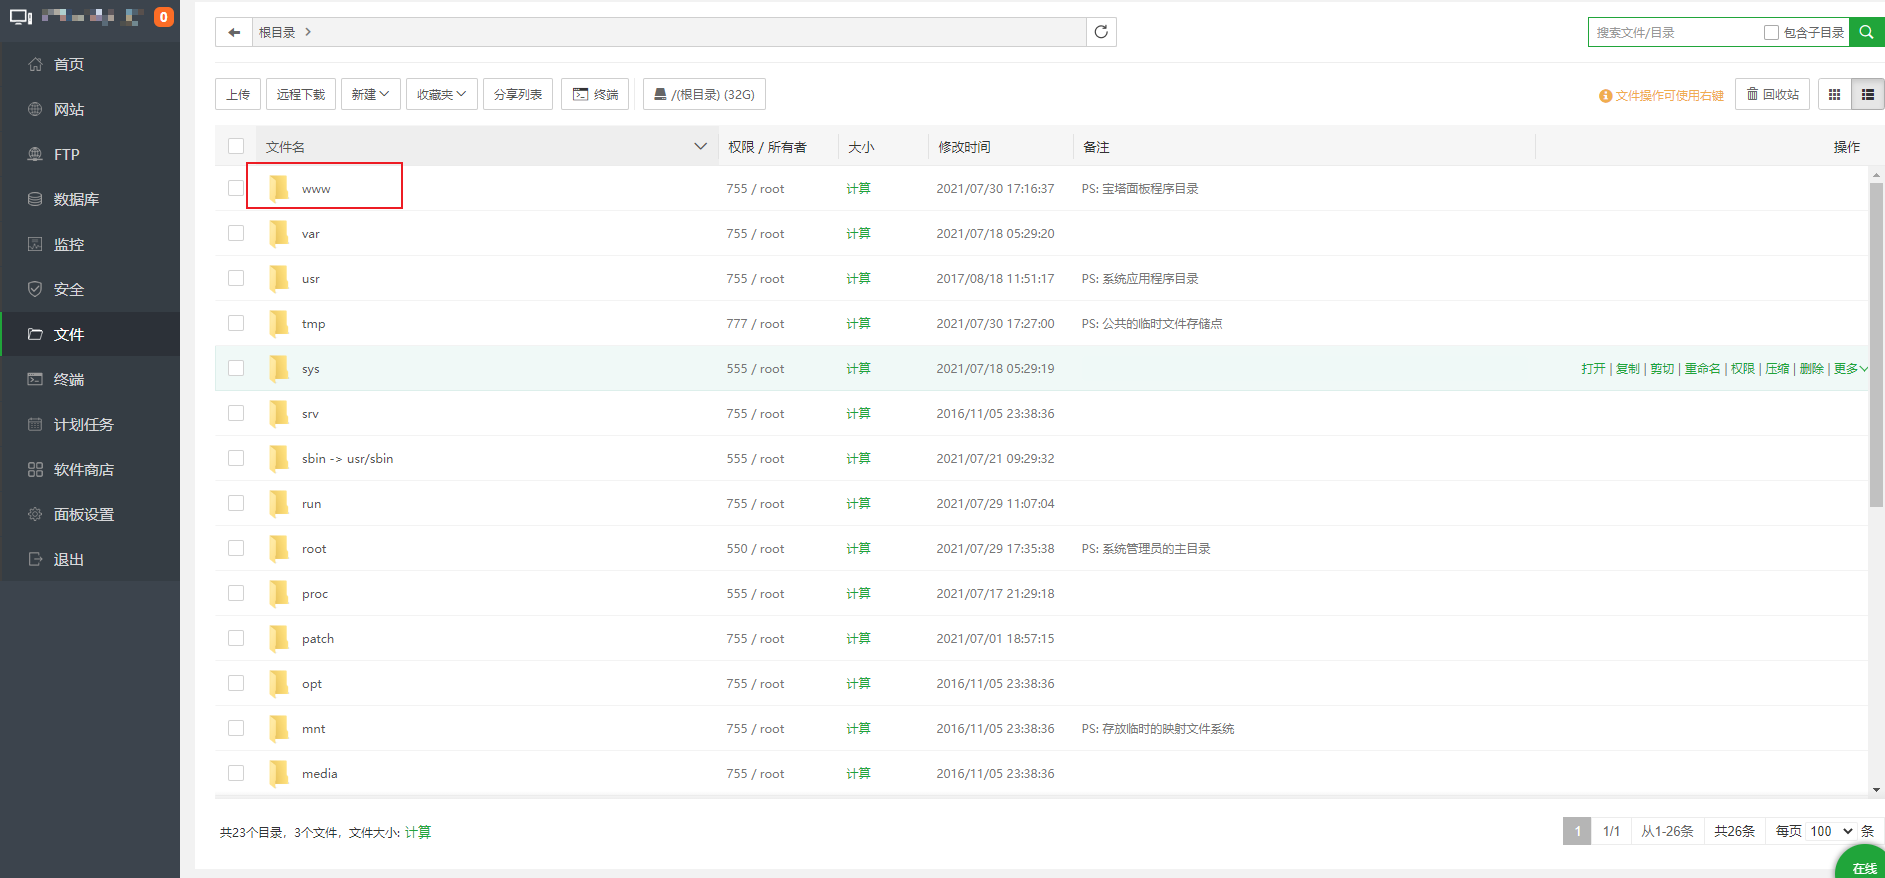Screen dimensions: 1885x878
Task: Click the back arrow in path bar
Action: pos(234,32)
